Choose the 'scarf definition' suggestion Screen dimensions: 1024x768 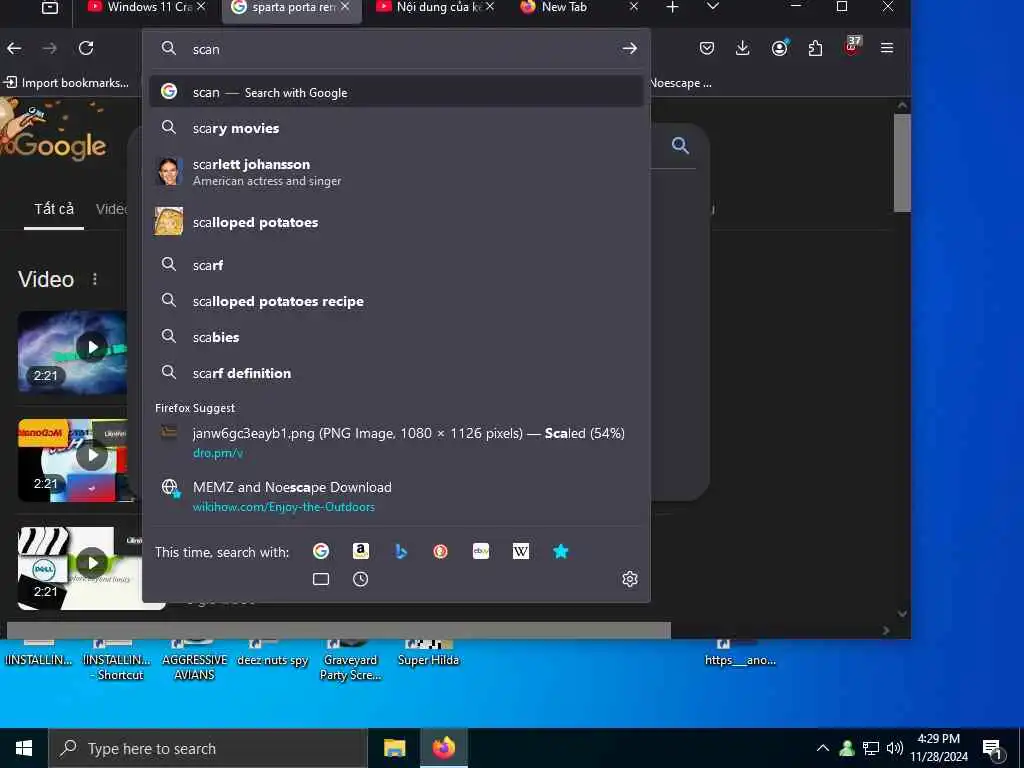[396, 373]
